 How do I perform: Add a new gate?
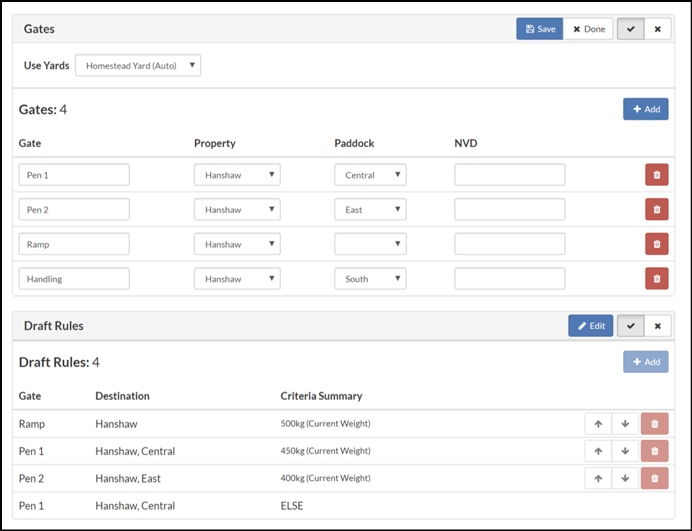pyautogui.click(x=645, y=109)
